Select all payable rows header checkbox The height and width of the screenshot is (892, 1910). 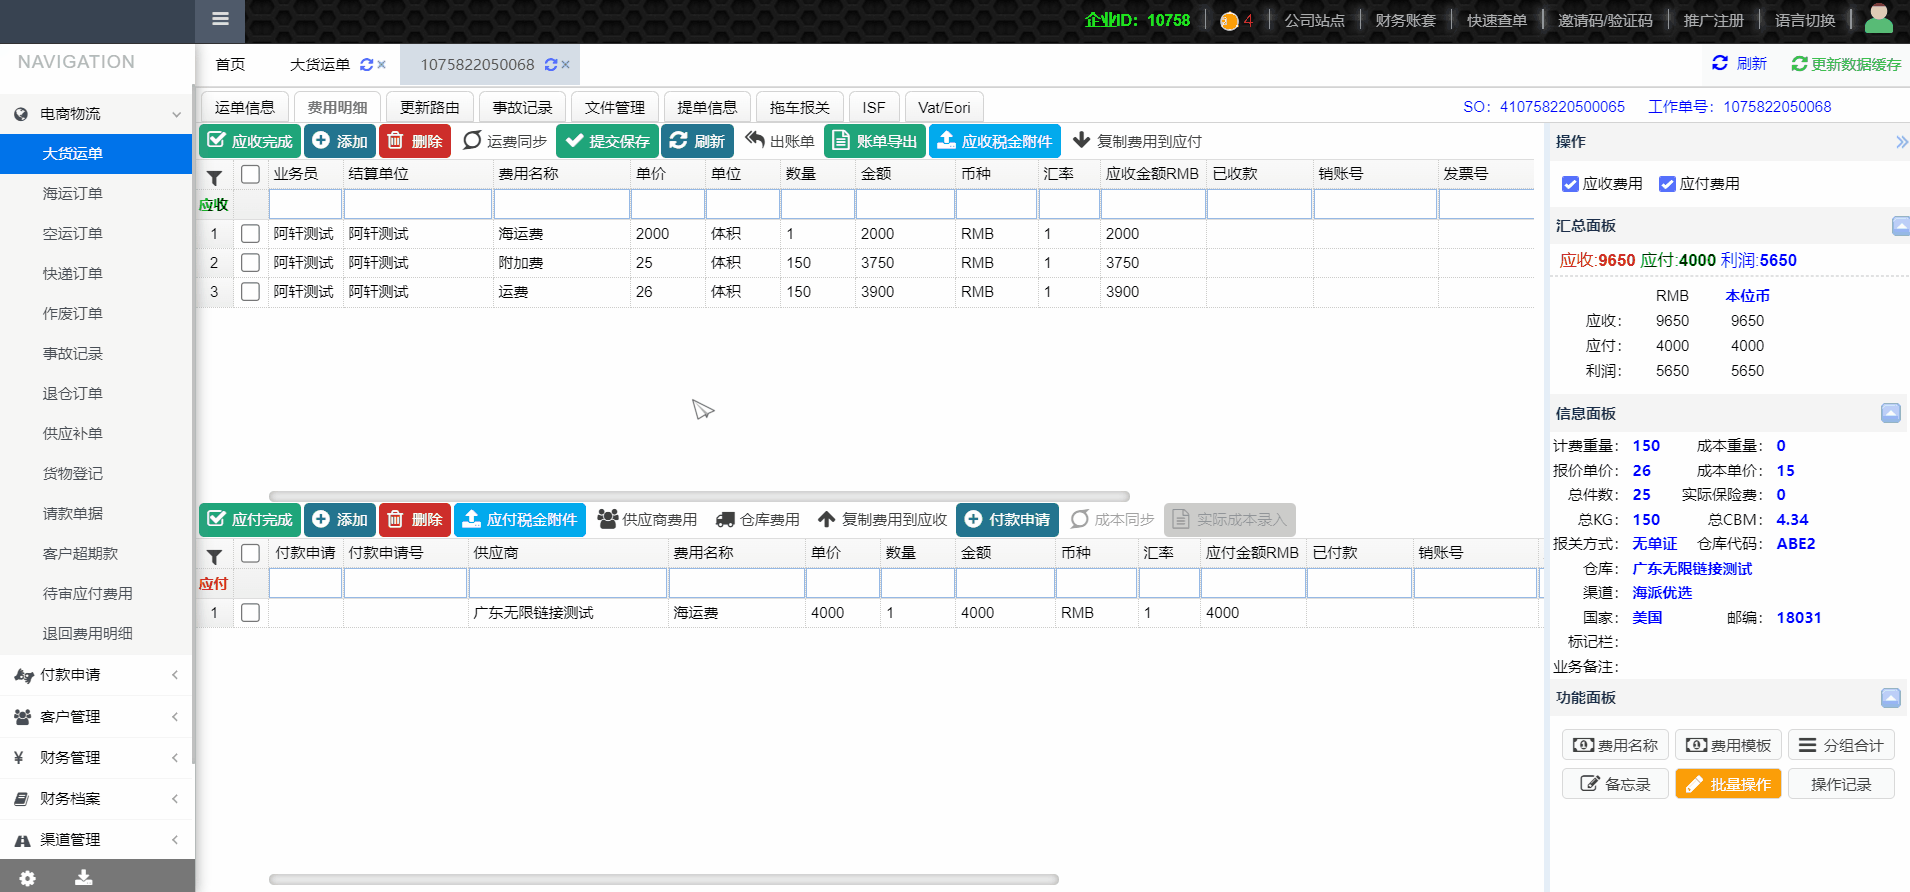[251, 553]
